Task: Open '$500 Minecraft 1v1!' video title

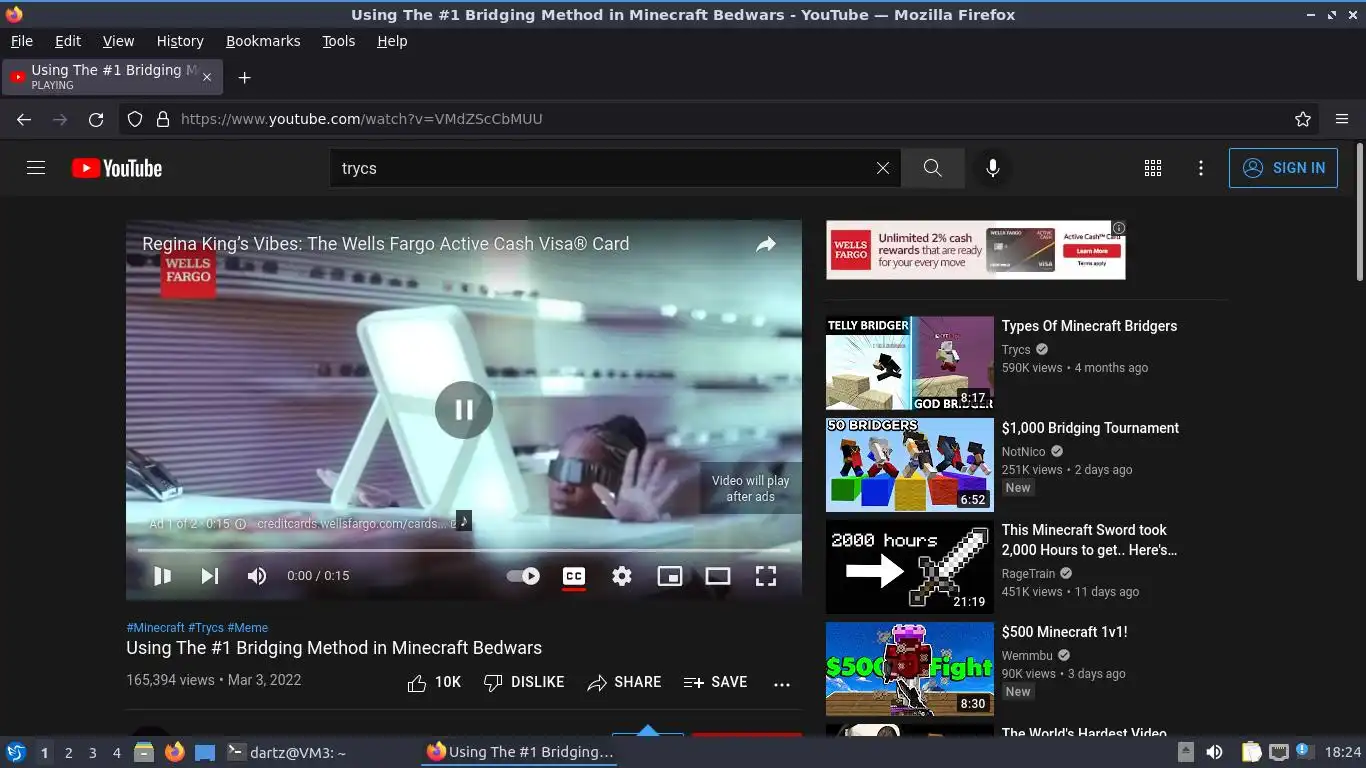Action: tap(1064, 632)
